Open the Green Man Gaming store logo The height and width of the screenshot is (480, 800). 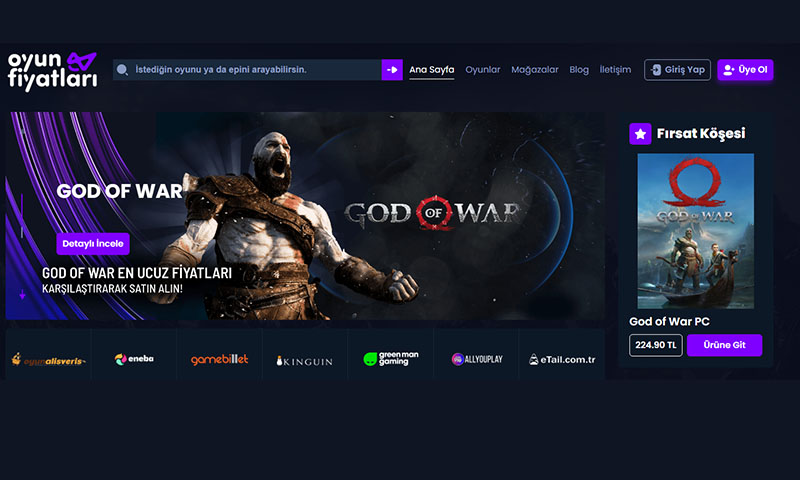click(391, 359)
